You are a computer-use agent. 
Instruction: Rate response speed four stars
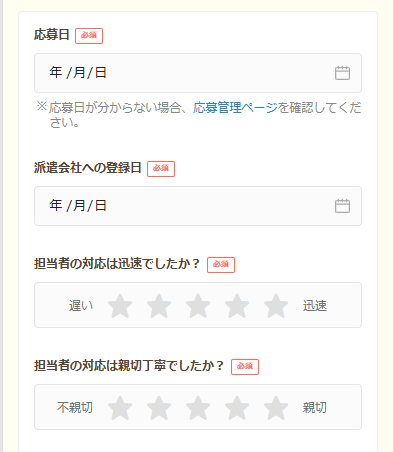tap(237, 306)
